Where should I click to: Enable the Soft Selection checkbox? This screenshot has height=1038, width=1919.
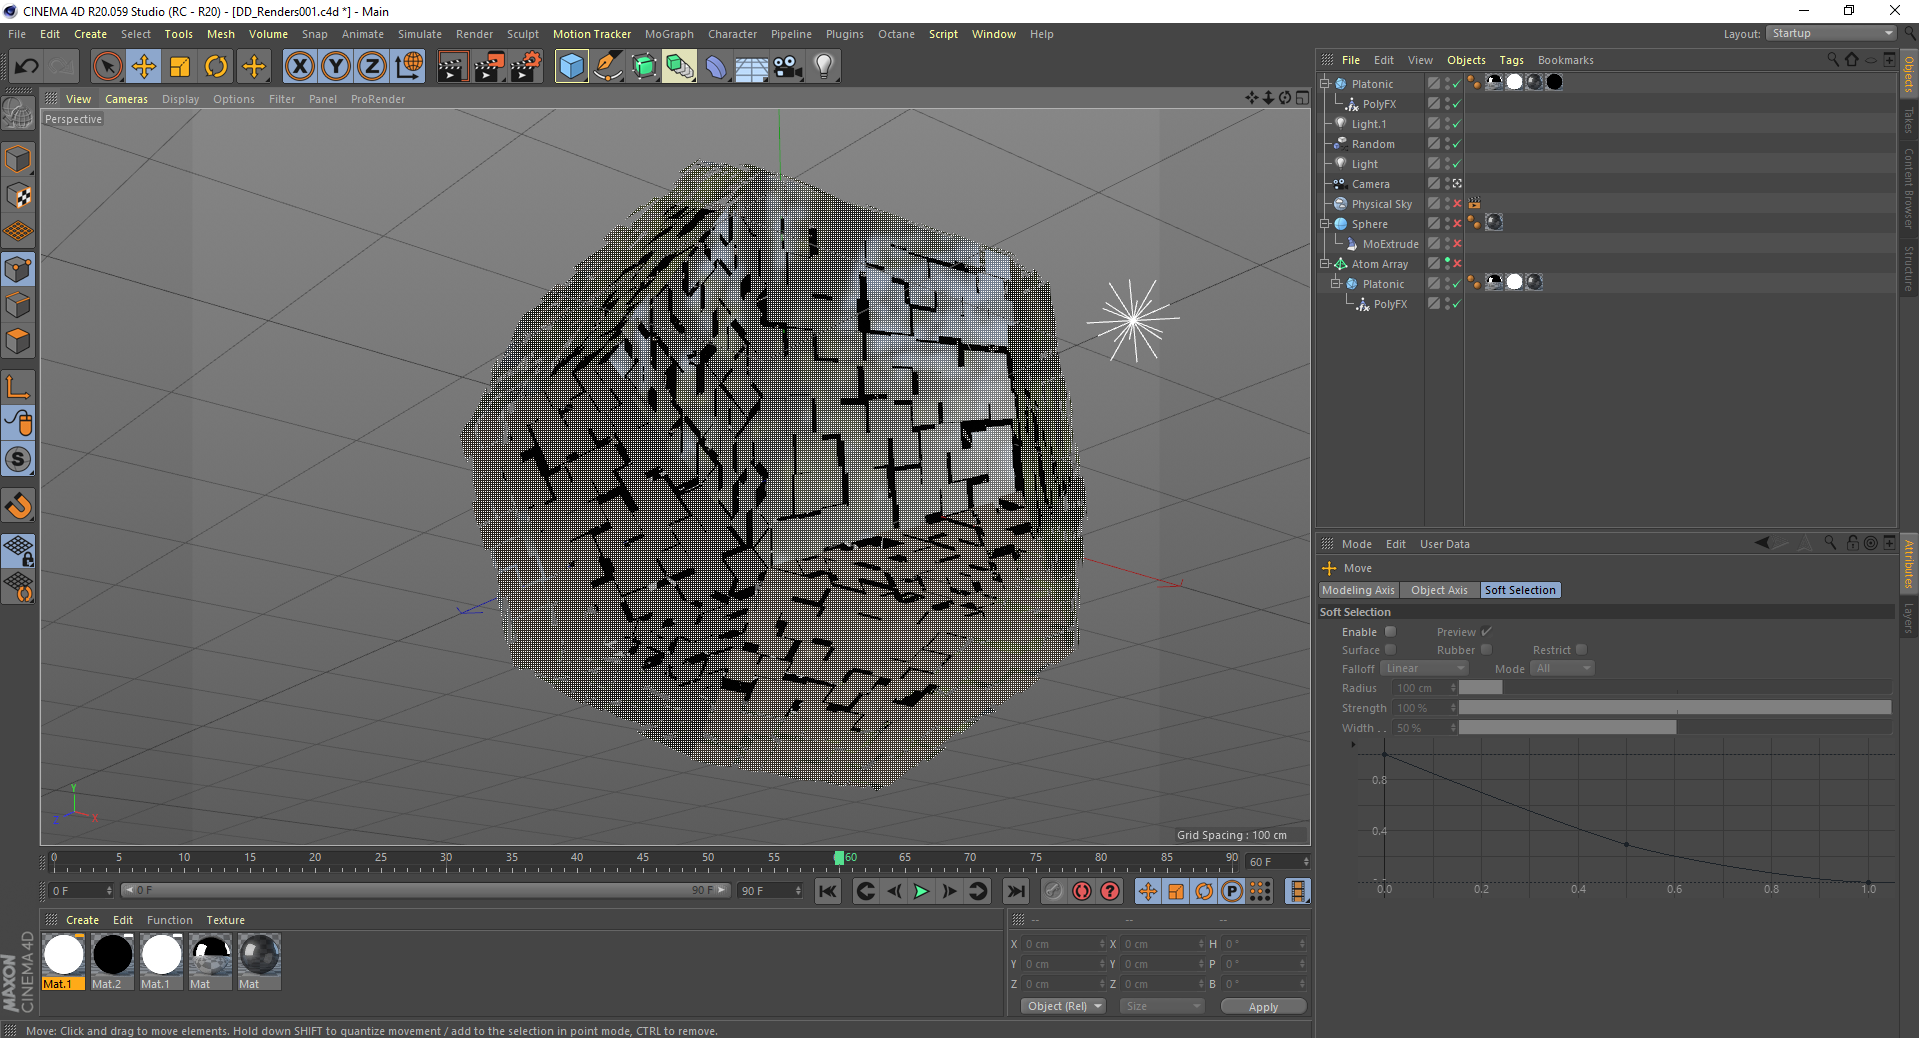click(x=1390, y=632)
